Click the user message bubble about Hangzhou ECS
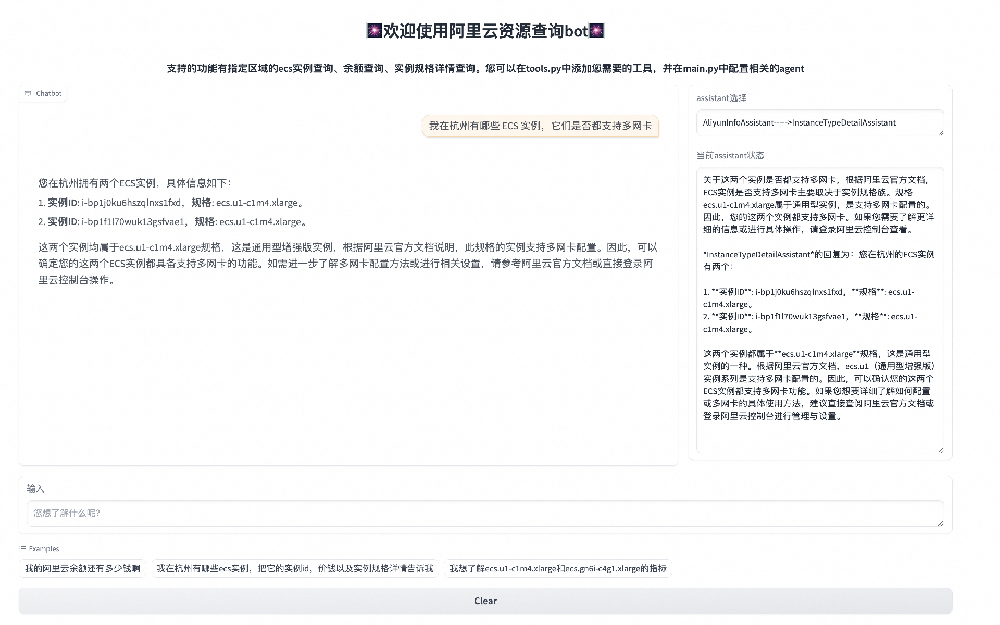The width and height of the screenshot is (1000, 625). (540, 126)
